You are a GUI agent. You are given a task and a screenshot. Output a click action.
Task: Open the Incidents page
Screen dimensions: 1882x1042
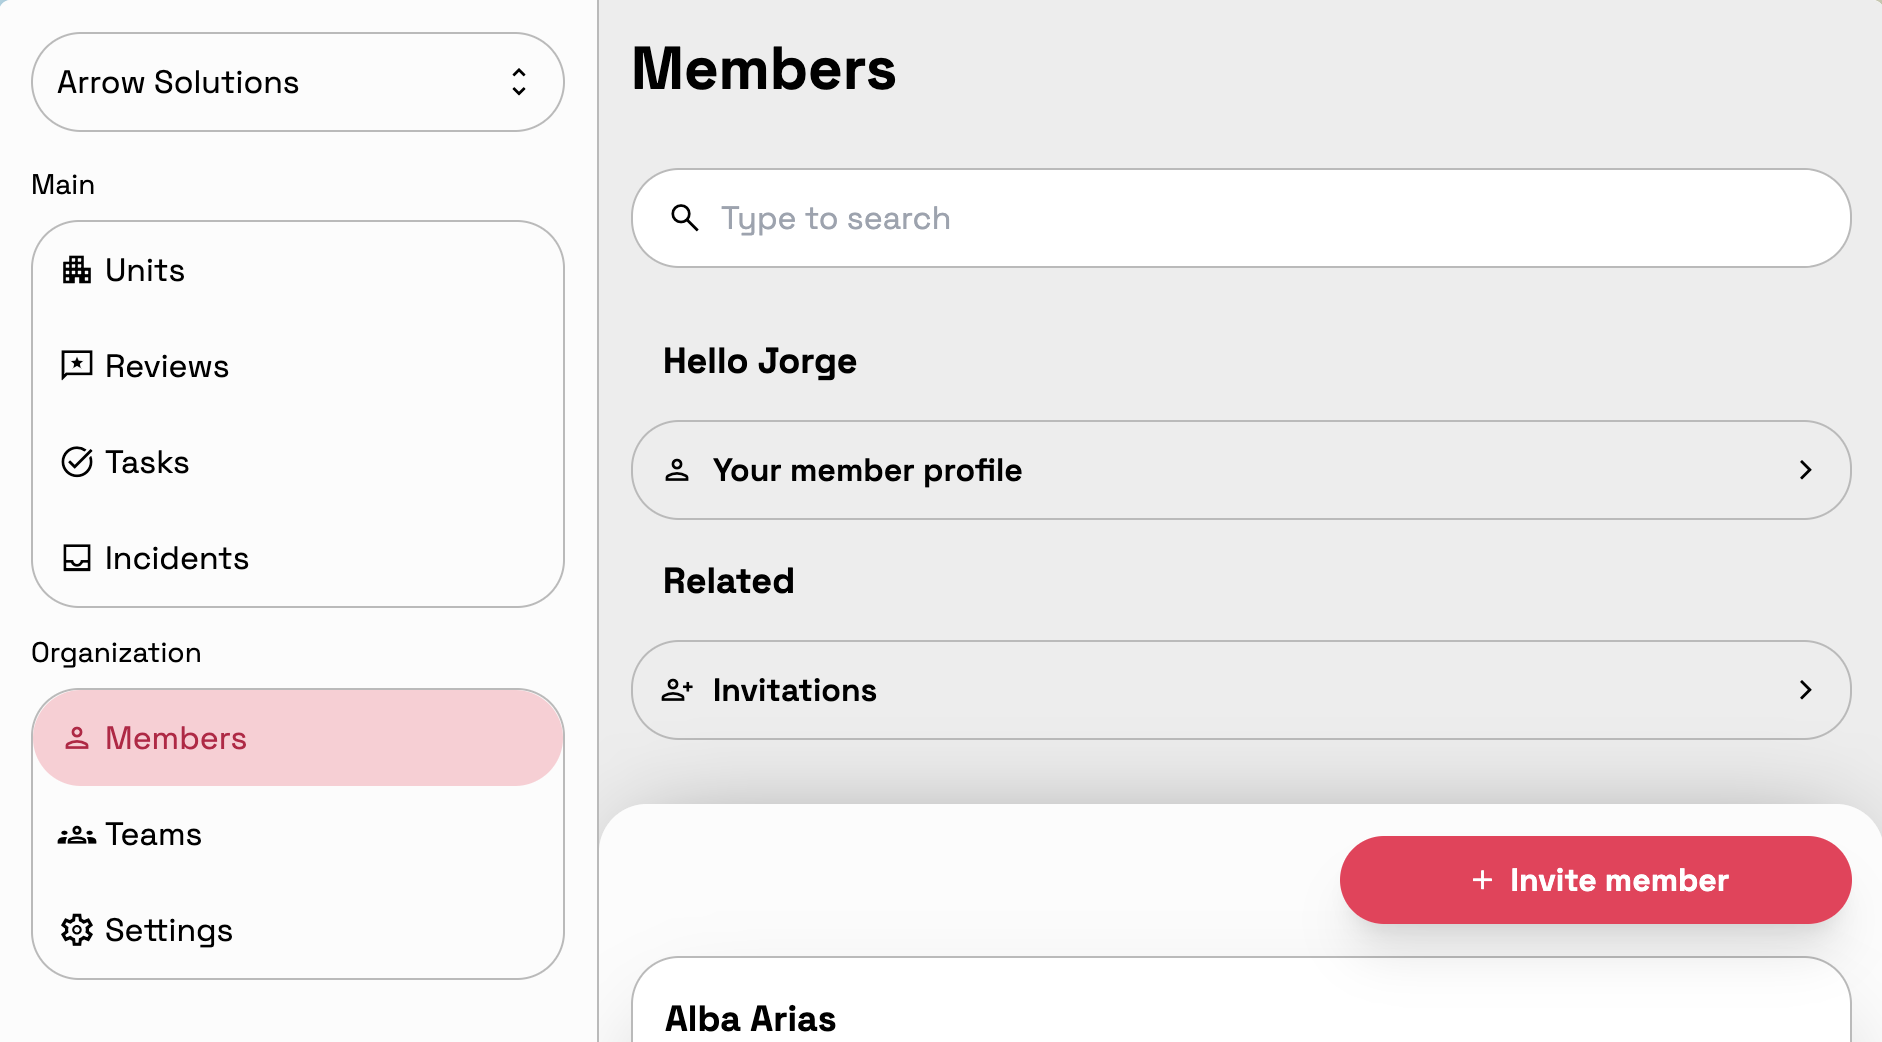(x=298, y=558)
